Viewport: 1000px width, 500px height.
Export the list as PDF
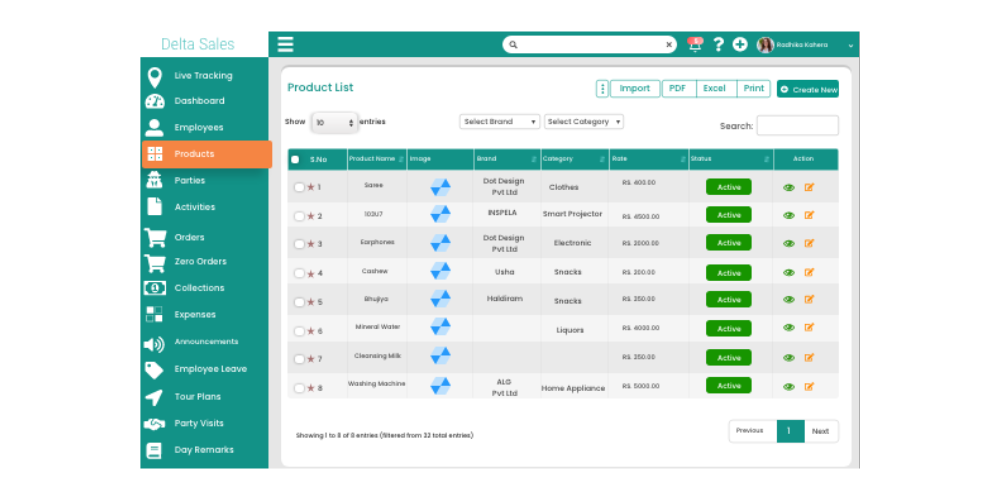click(678, 89)
